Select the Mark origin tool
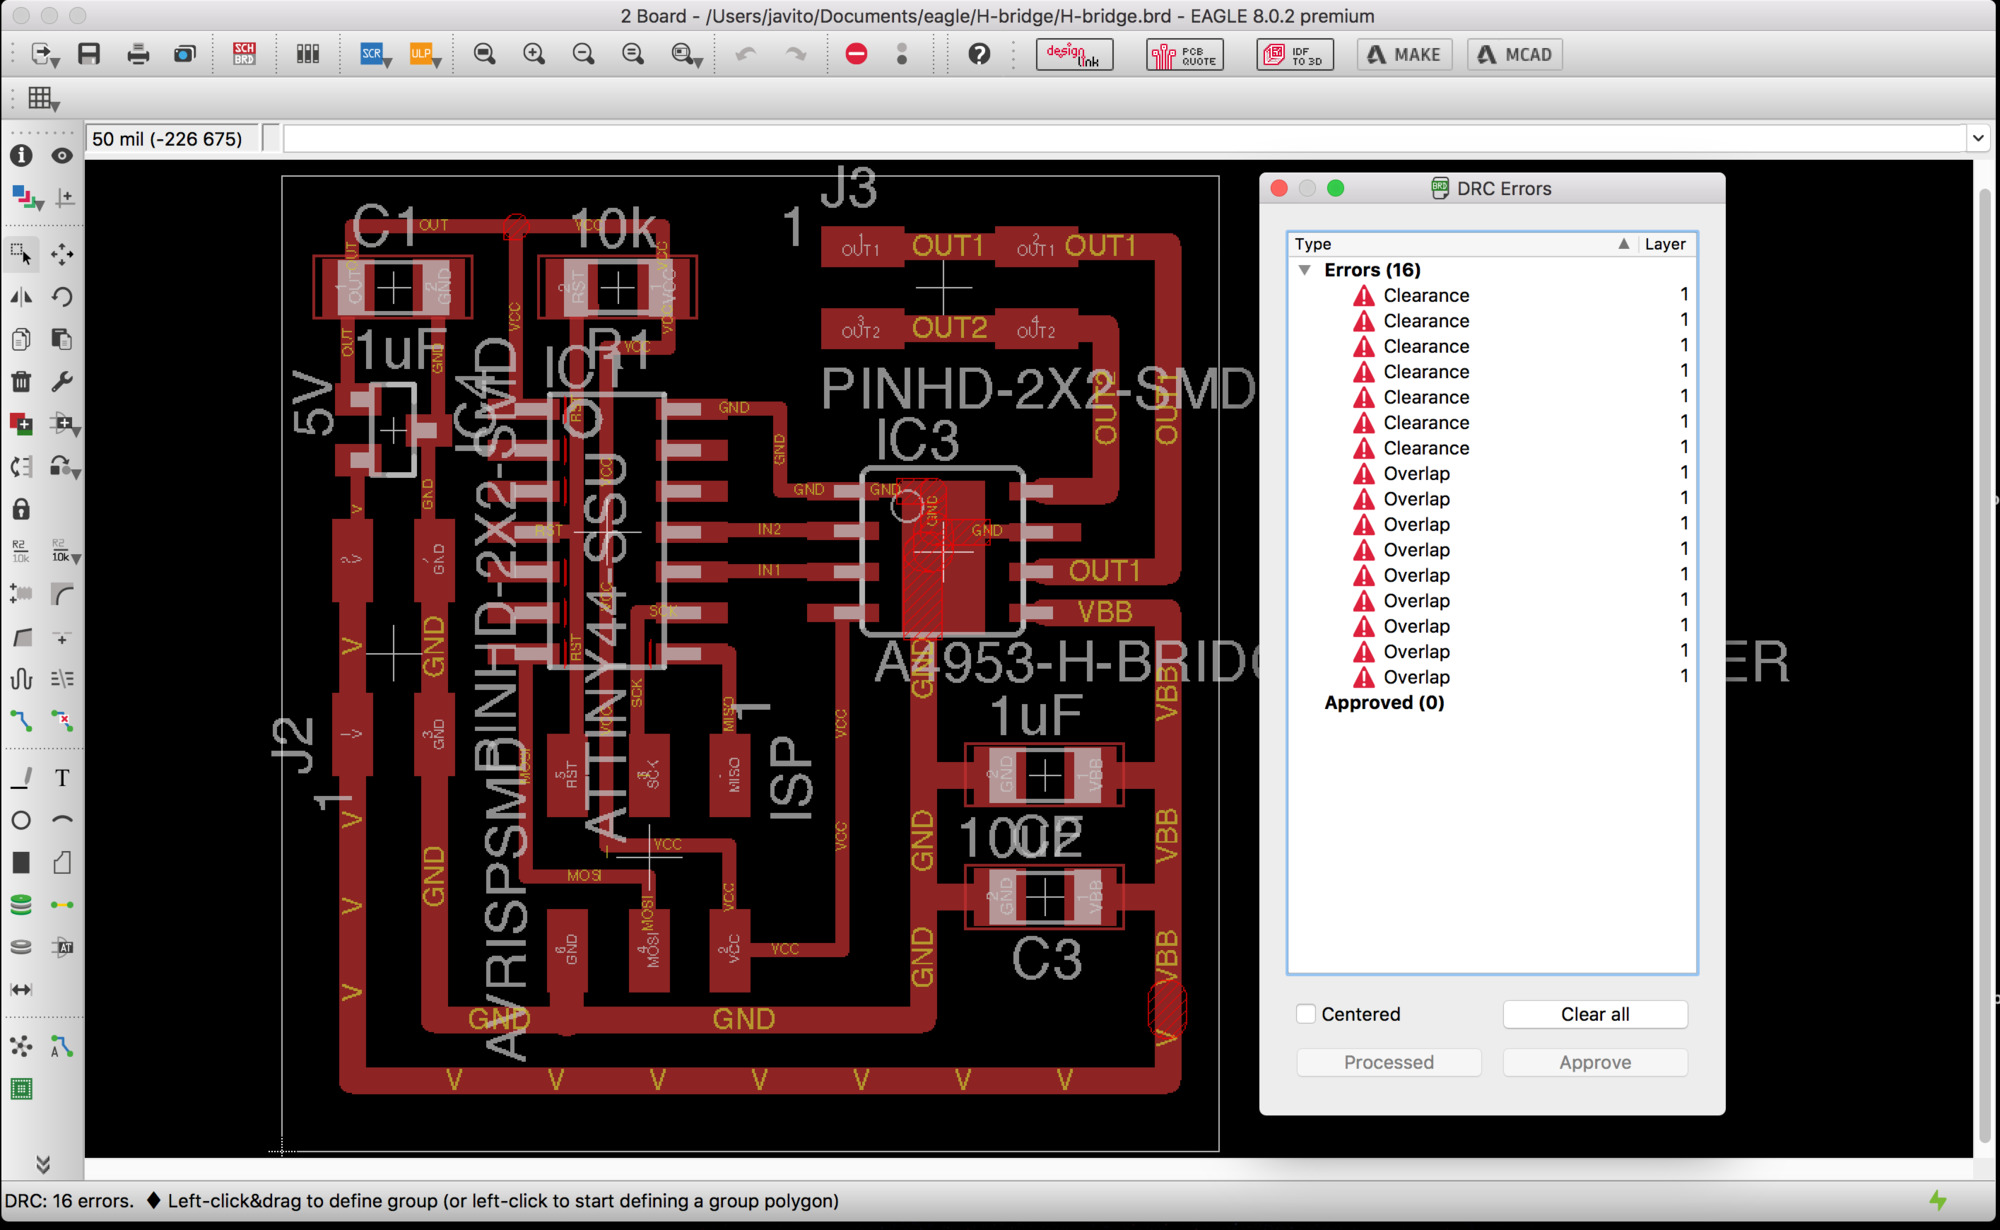 [64, 198]
